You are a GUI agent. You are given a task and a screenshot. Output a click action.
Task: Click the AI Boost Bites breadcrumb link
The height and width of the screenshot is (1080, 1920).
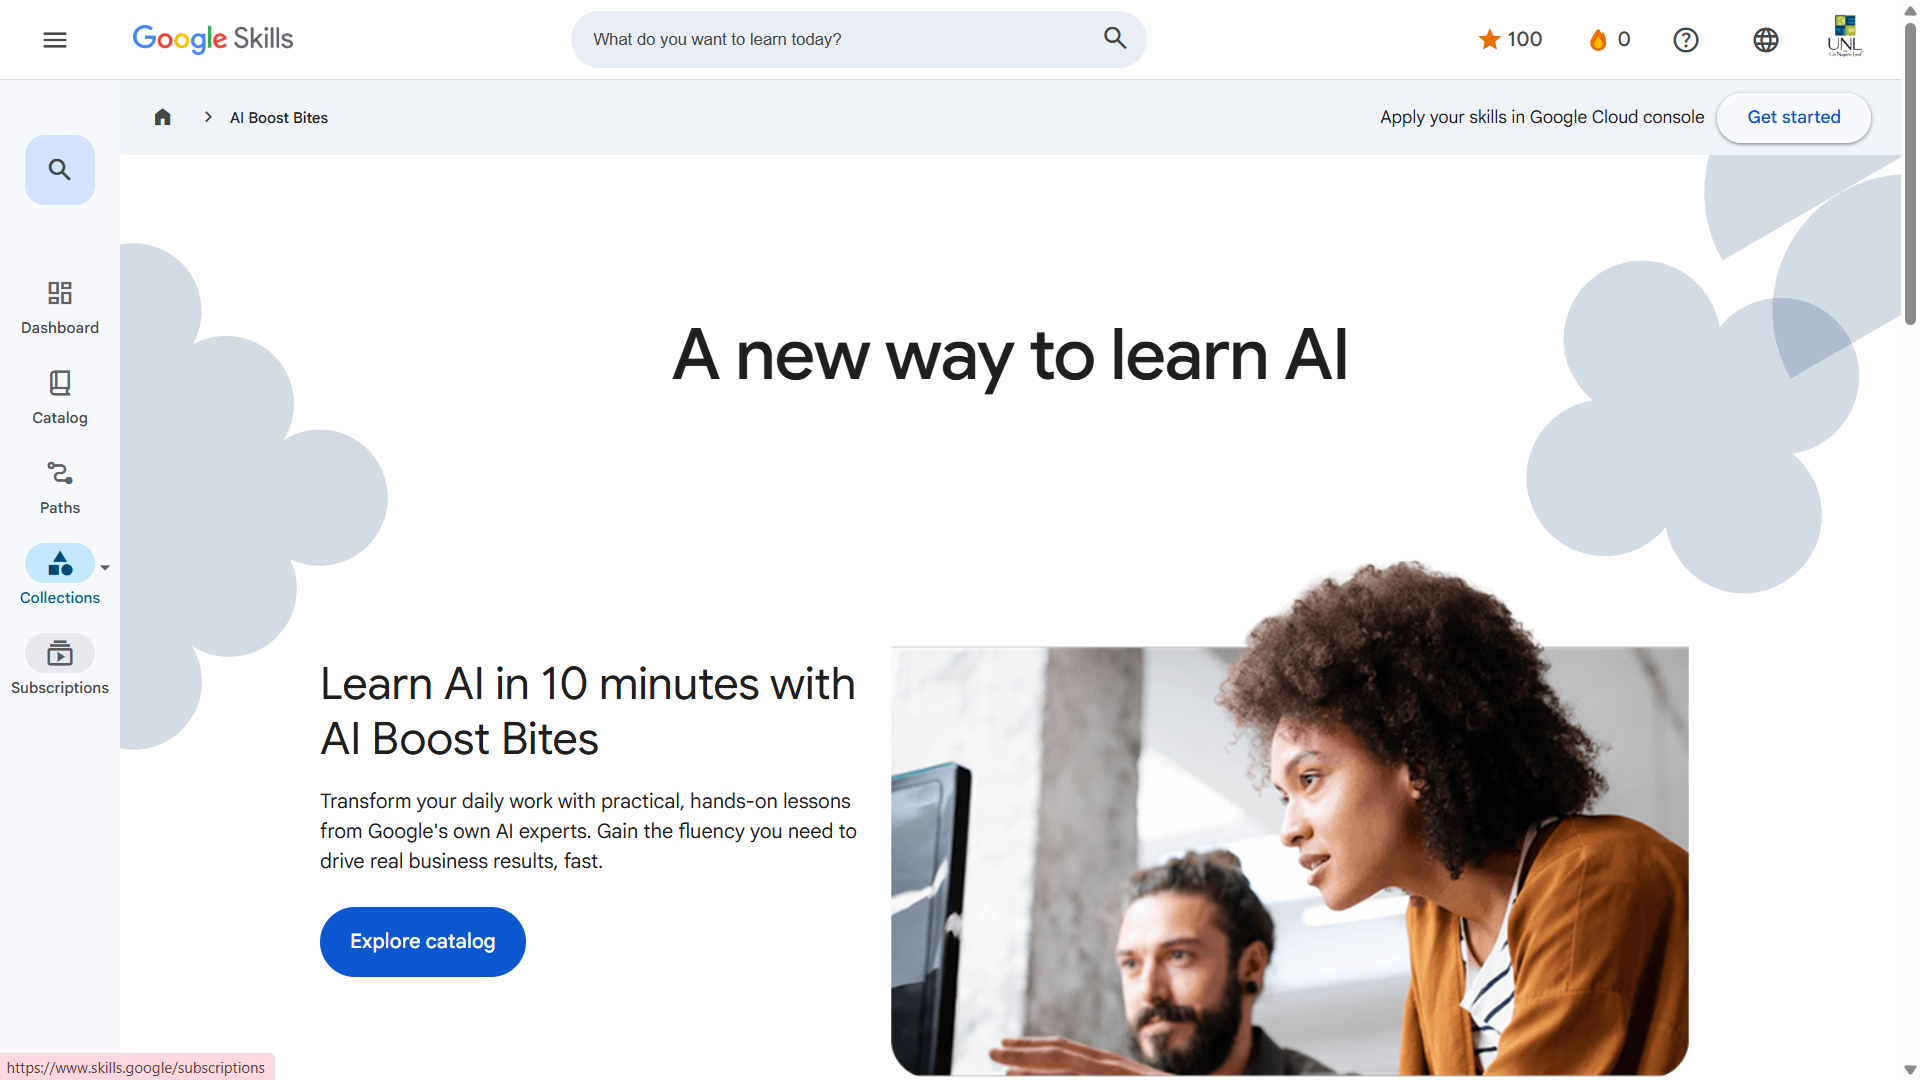pos(279,118)
